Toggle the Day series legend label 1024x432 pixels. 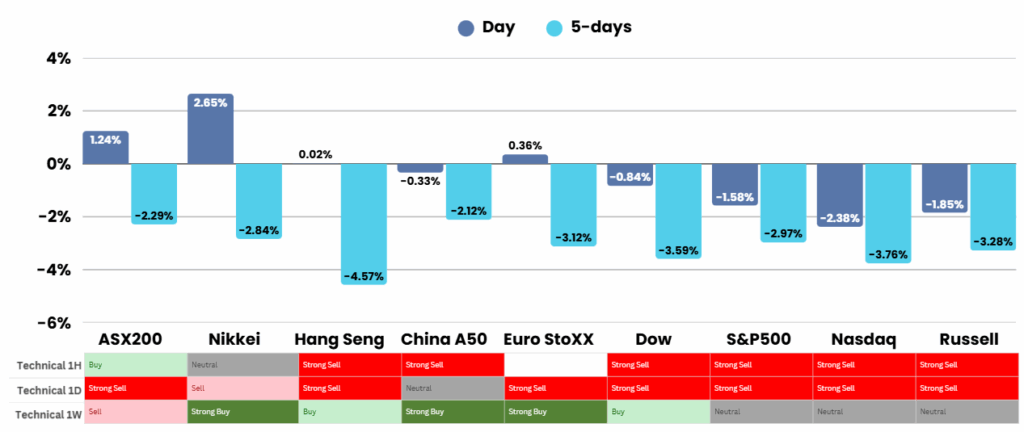(x=498, y=27)
